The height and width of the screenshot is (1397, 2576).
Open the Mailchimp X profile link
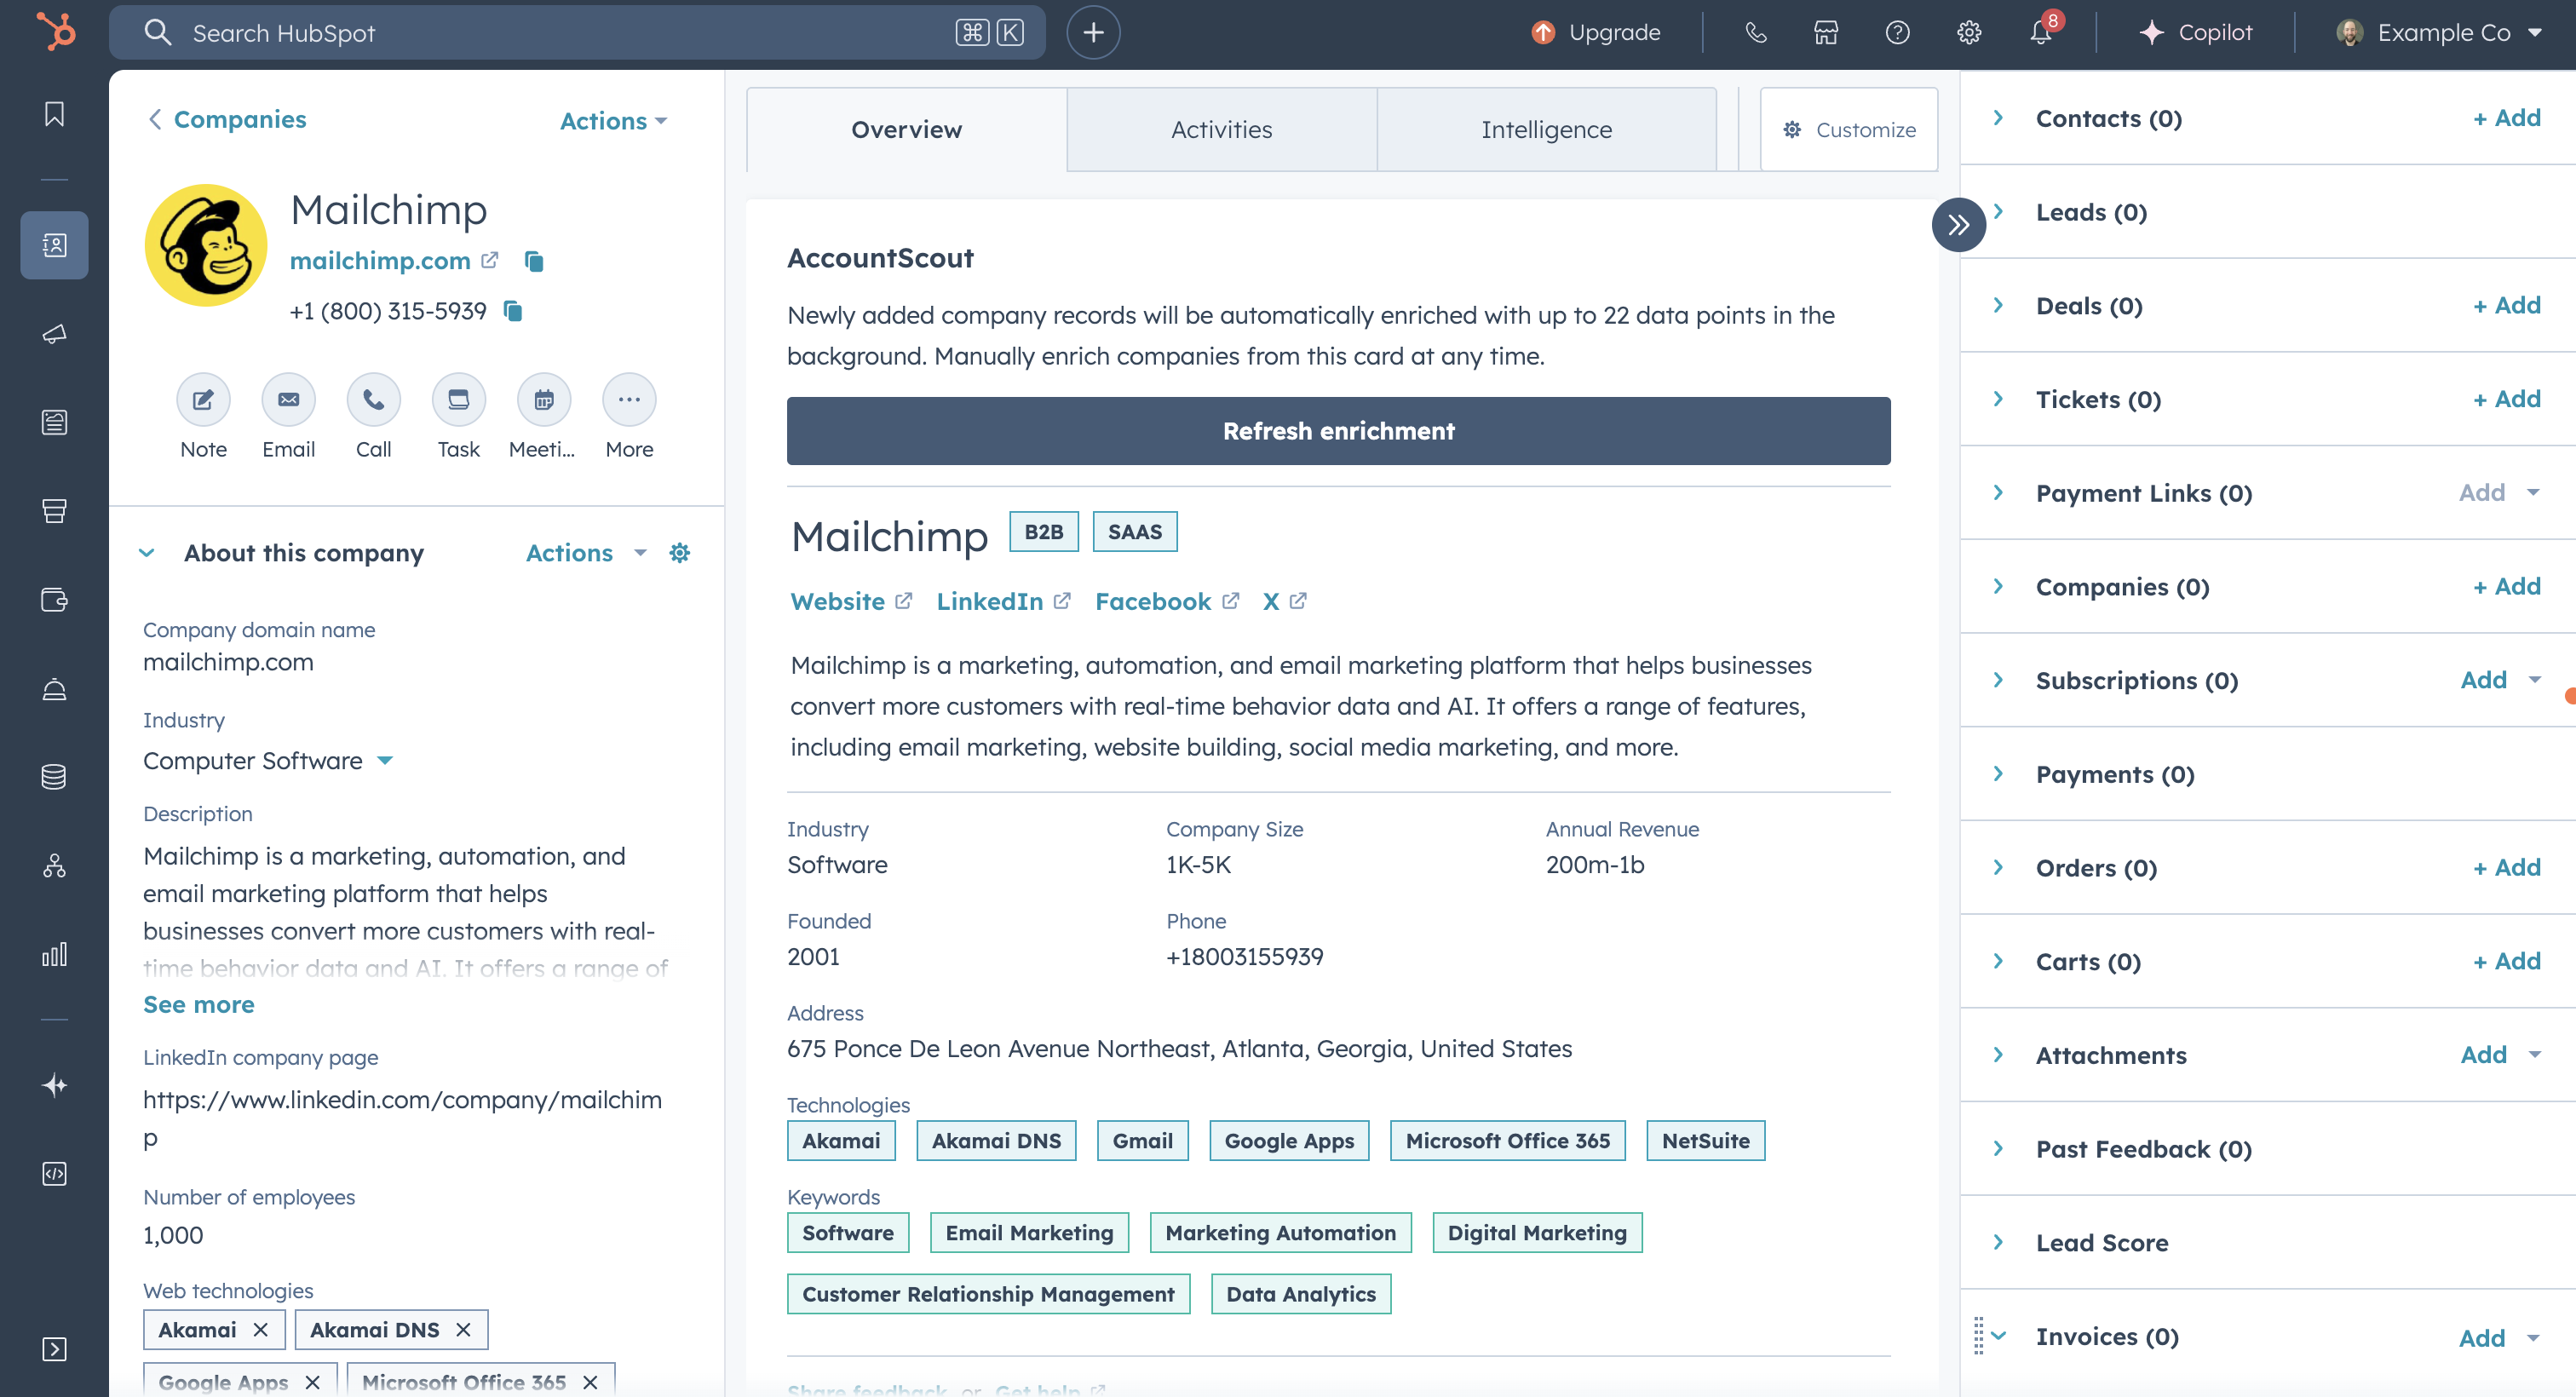(x=1284, y=601)
